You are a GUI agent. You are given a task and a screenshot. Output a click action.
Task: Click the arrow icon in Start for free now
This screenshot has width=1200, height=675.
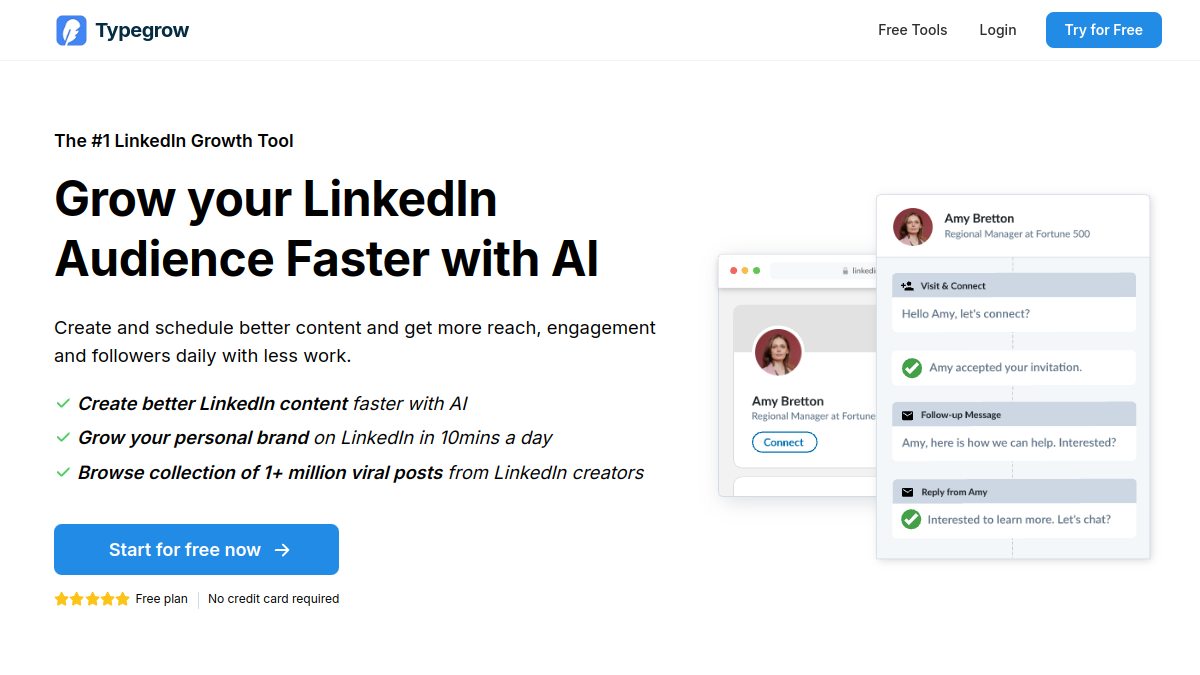point(282,550)
